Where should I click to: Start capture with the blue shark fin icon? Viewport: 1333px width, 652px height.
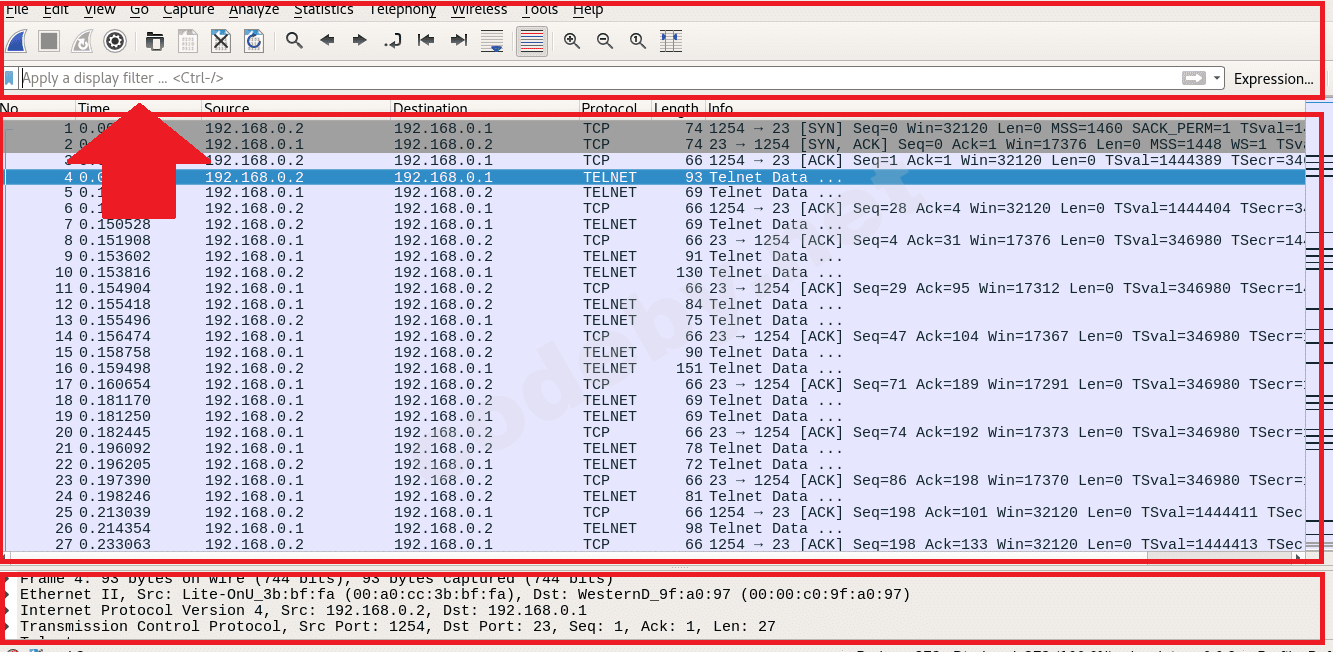pyautogui.click(x=17, y=41)
